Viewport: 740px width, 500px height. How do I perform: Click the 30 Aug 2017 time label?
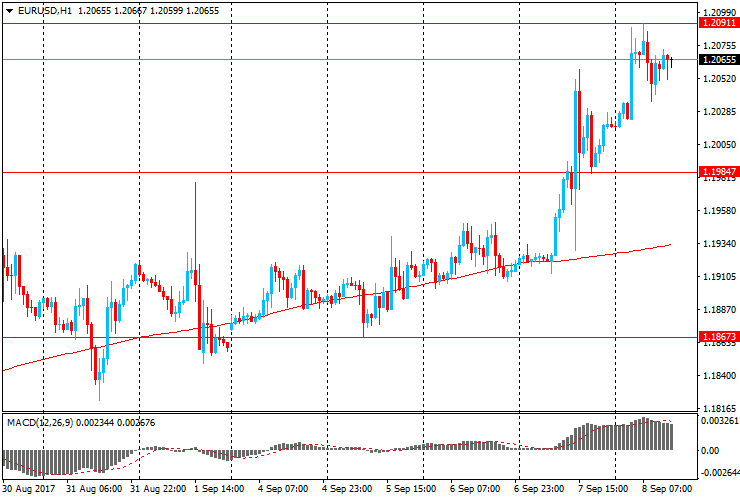(29, 489)
